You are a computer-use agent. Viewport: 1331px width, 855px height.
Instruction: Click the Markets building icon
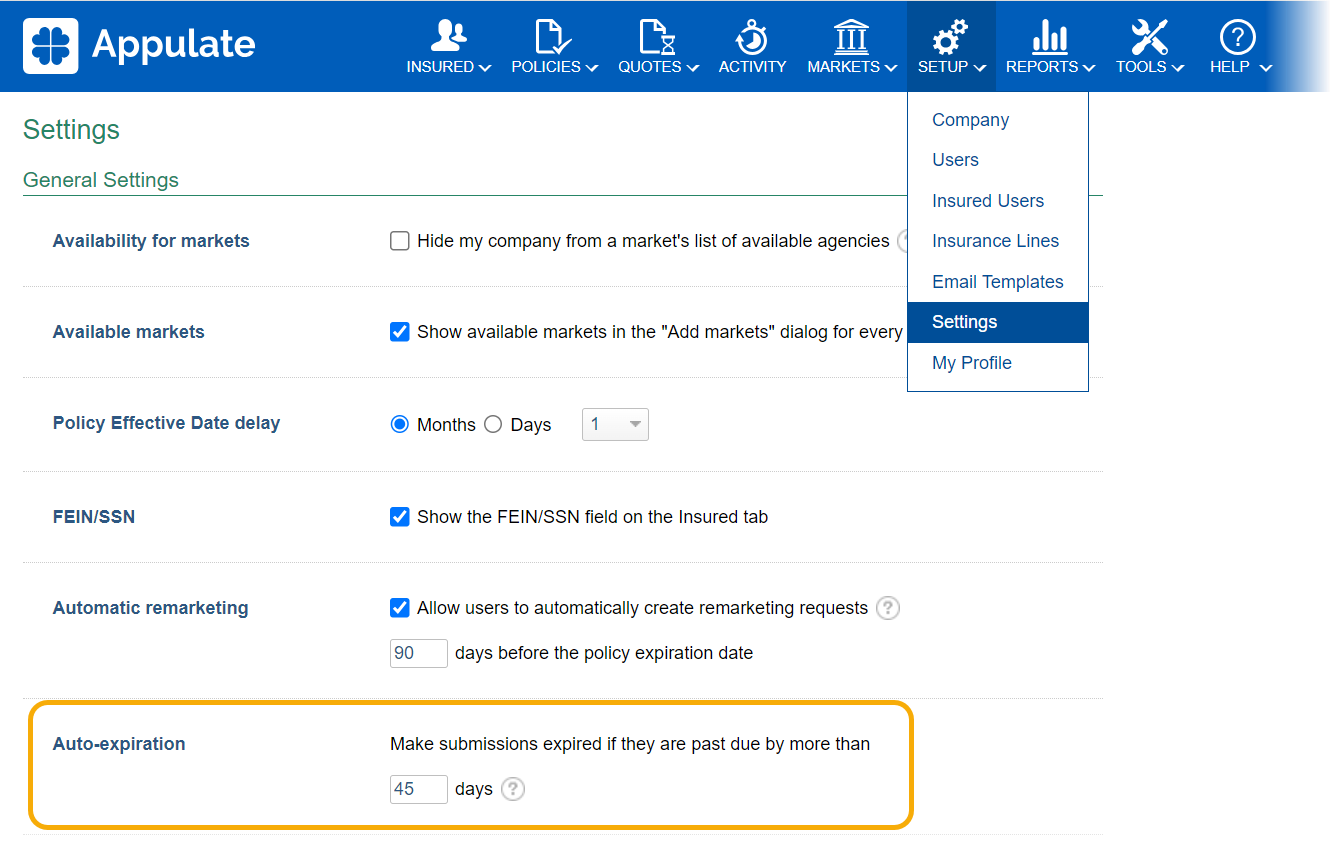(851, 36)
